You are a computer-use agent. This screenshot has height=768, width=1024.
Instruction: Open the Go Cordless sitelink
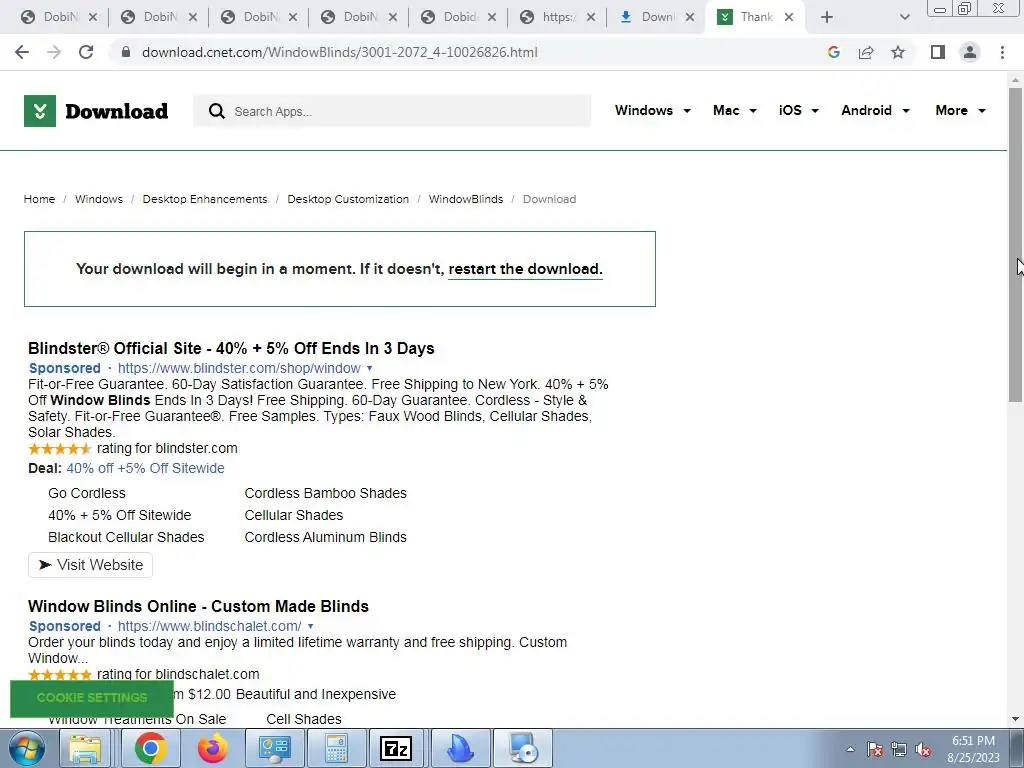point(87,493)
